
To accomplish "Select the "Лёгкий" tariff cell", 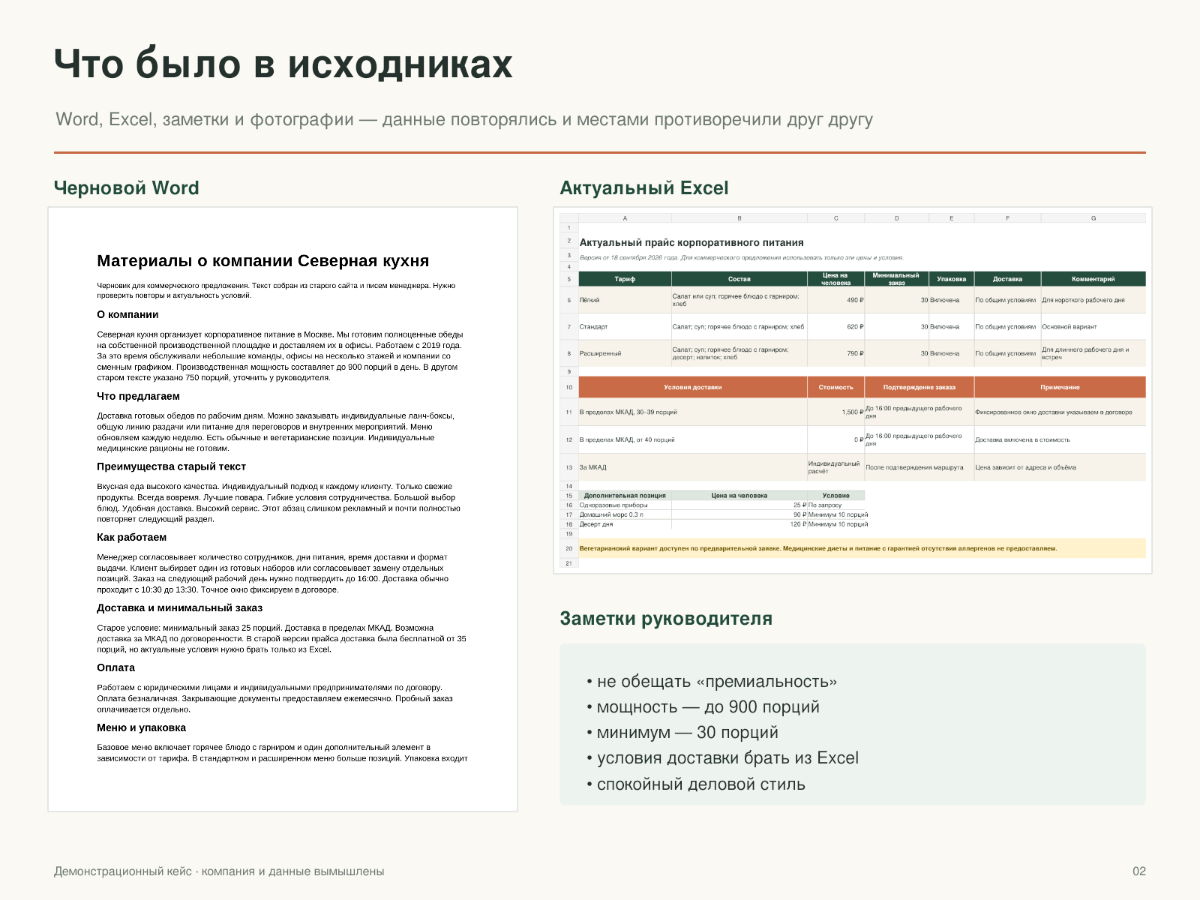I will click(624, 299).
